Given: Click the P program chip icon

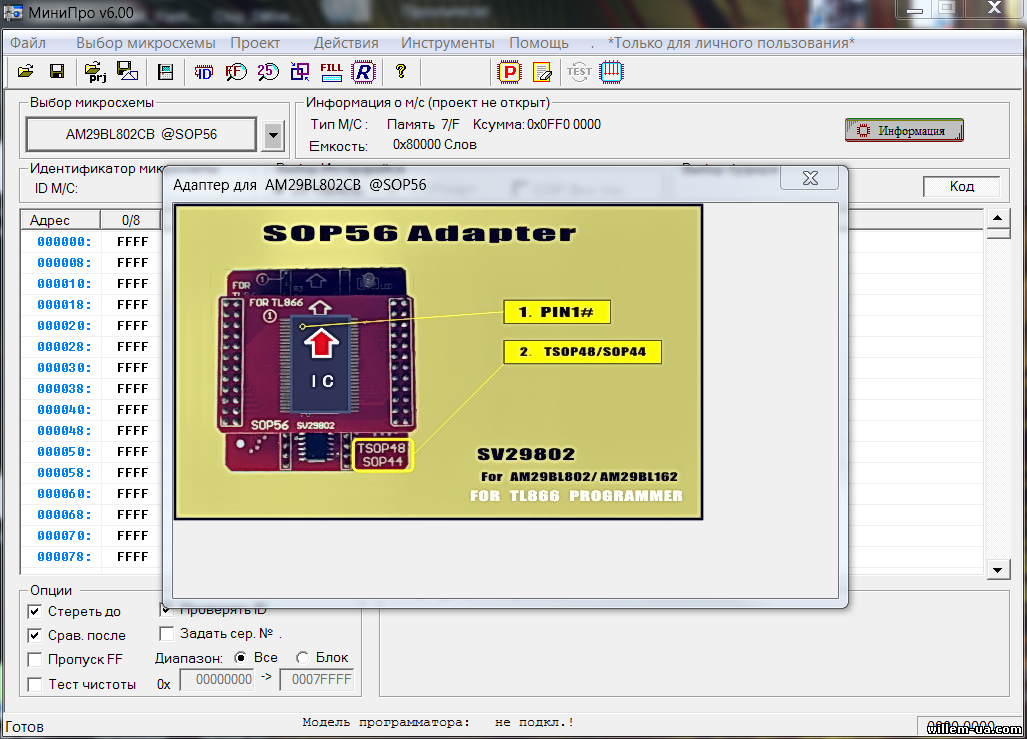Looking at the screenshot, I should 510,71.
